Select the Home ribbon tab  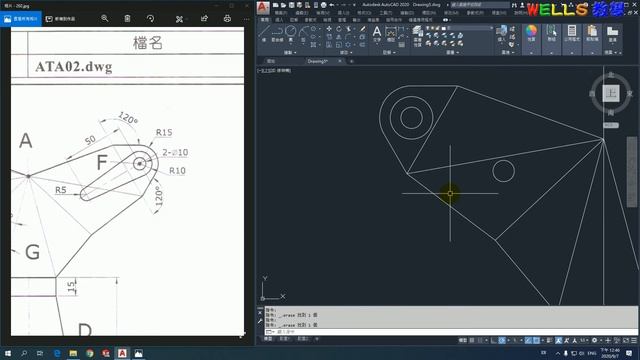(265, 19)
